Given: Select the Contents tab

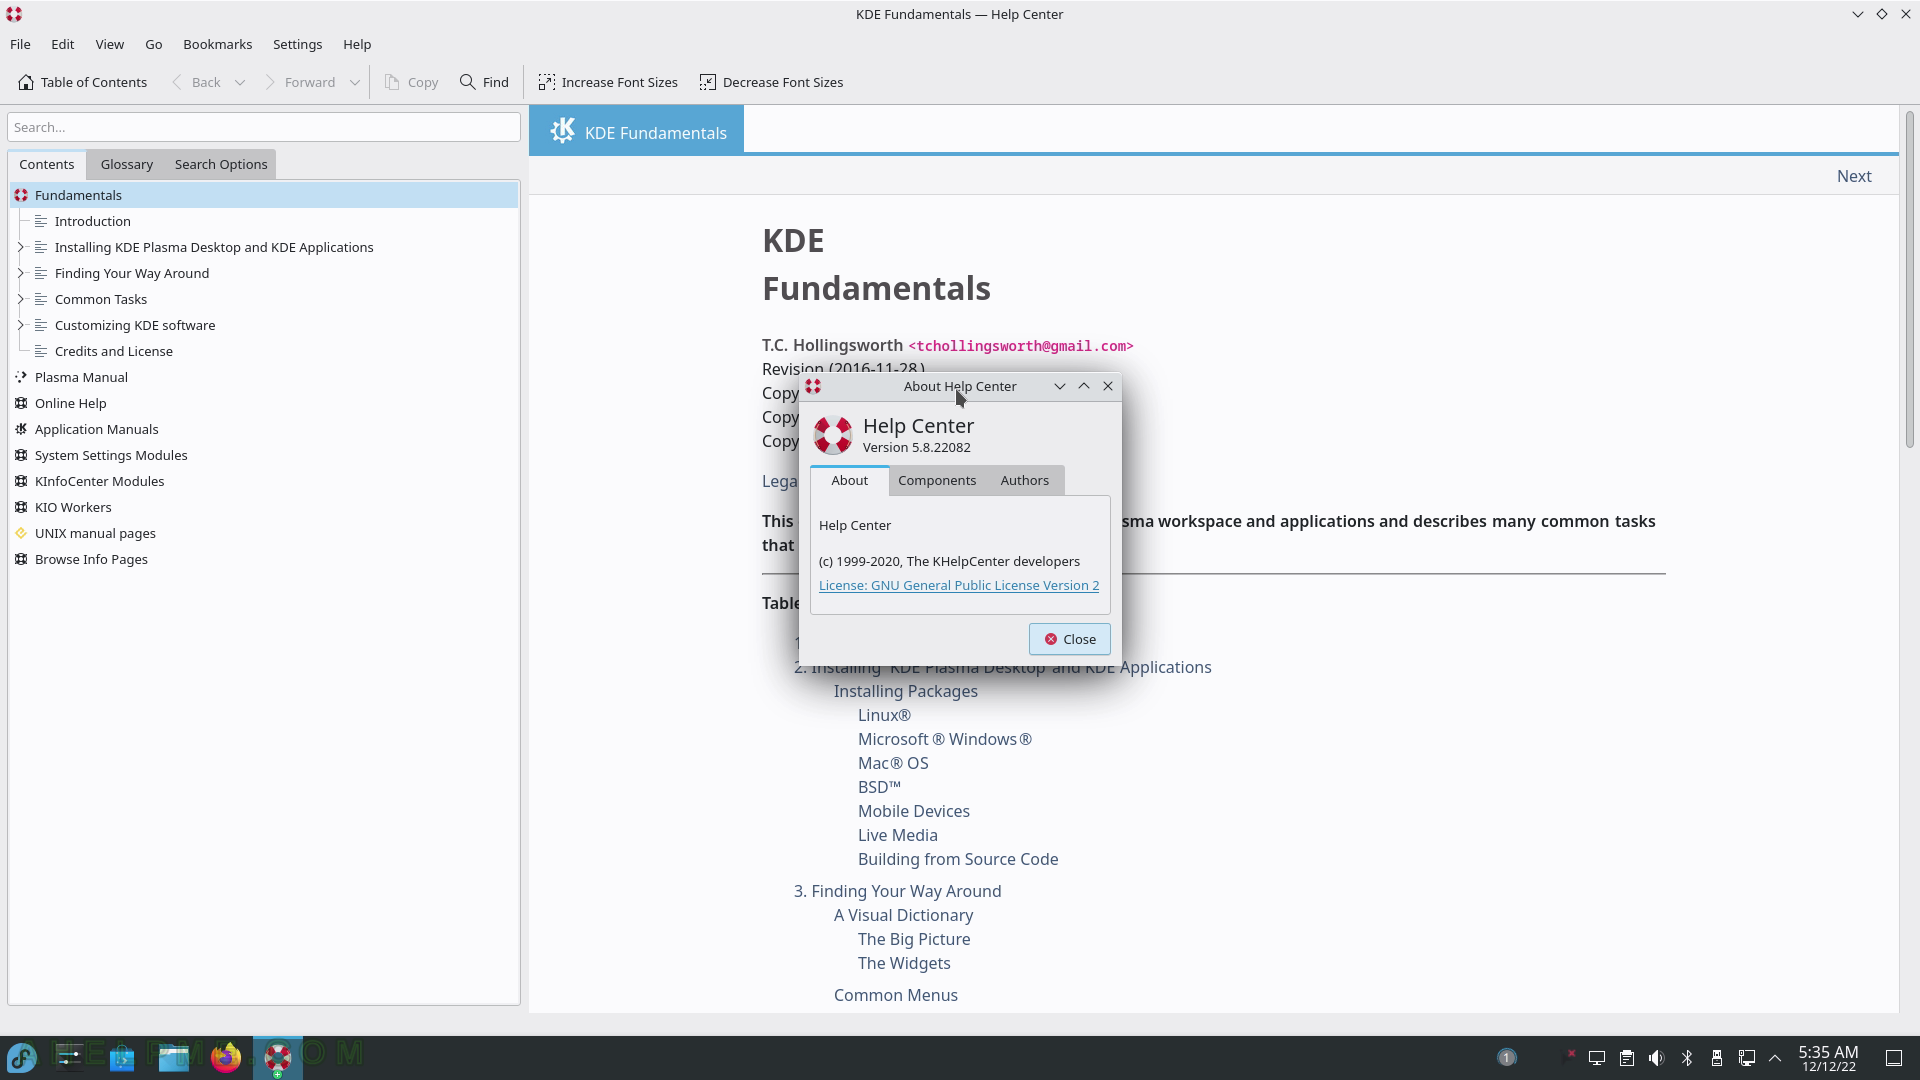Looking at the screenshot, I should pos(46,164).
